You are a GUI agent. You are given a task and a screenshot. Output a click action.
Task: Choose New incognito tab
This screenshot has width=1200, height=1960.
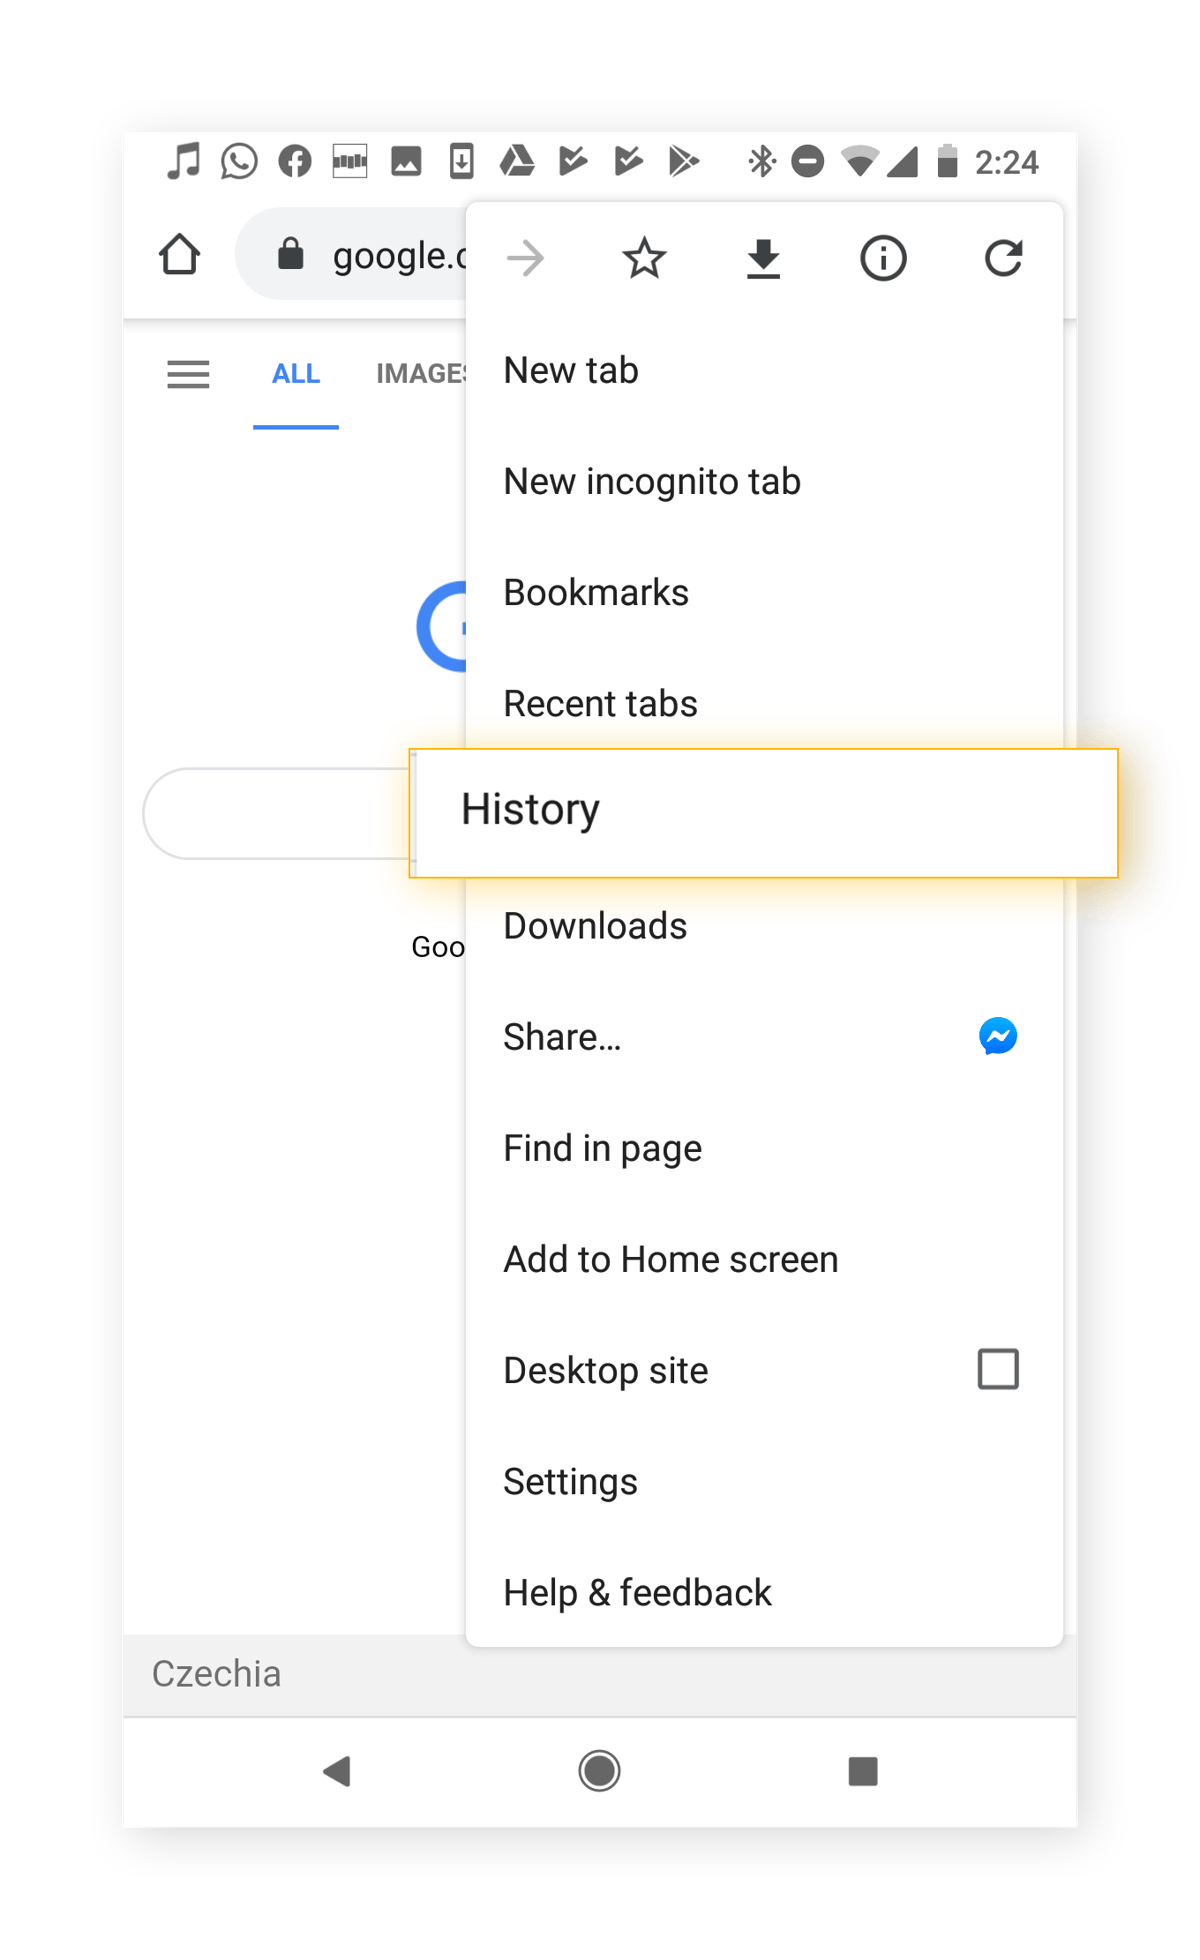pos(764,481)
